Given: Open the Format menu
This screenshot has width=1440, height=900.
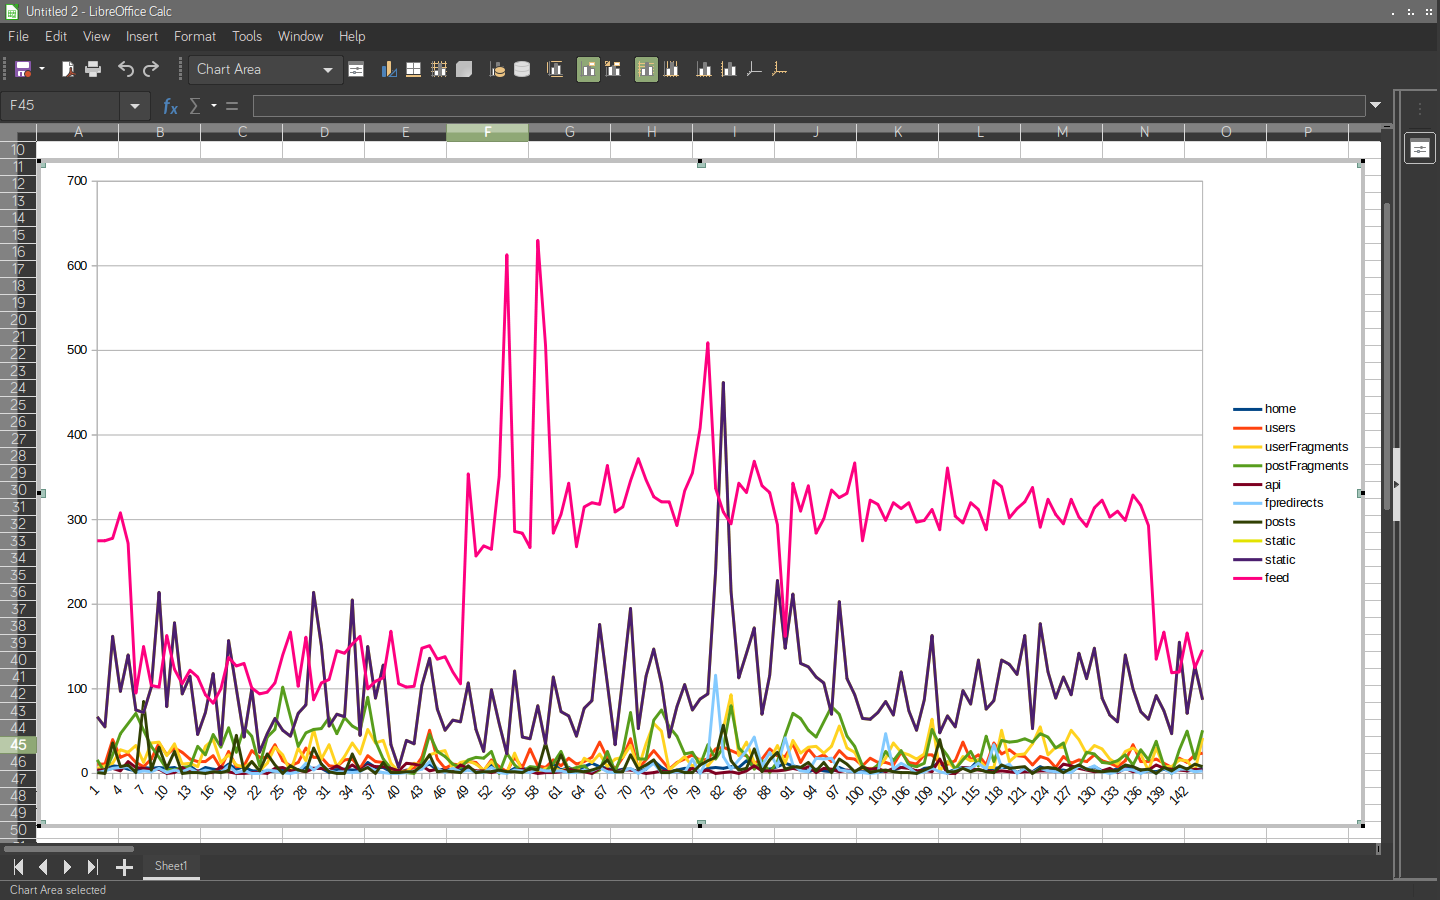Looking at the screenshot, I should point(194,36).
